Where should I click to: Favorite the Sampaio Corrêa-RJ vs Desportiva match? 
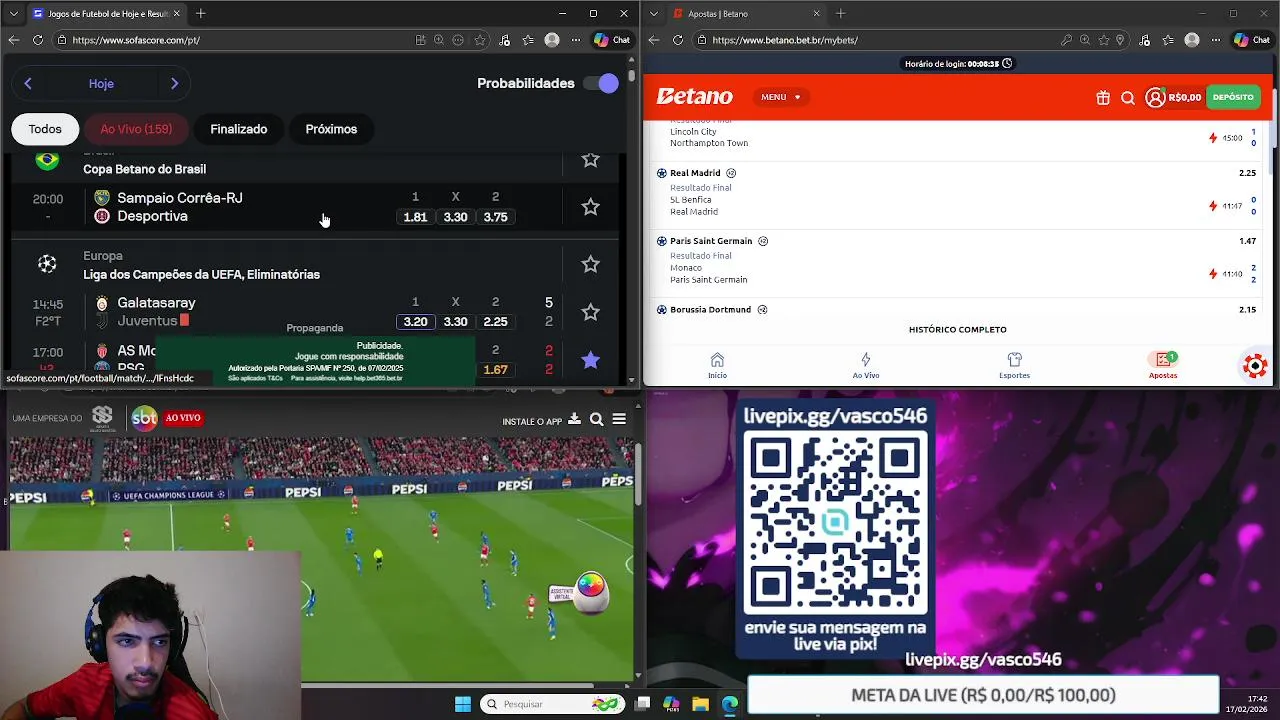click(591, 207)
